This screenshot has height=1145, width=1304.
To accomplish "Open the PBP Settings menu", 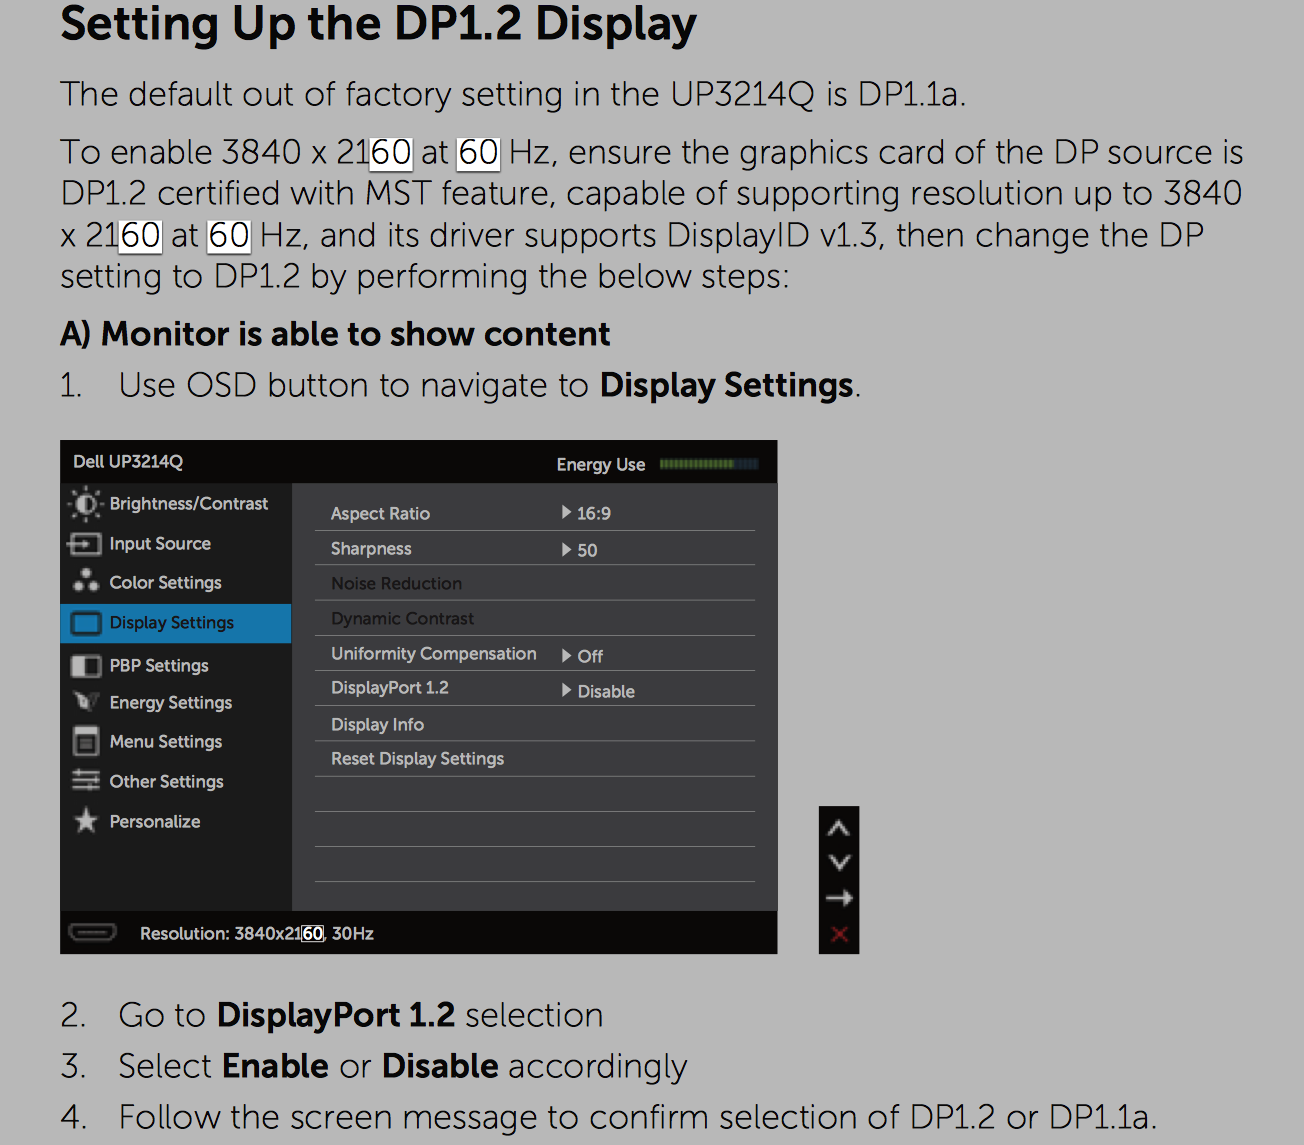I will [x=176, y=666].
